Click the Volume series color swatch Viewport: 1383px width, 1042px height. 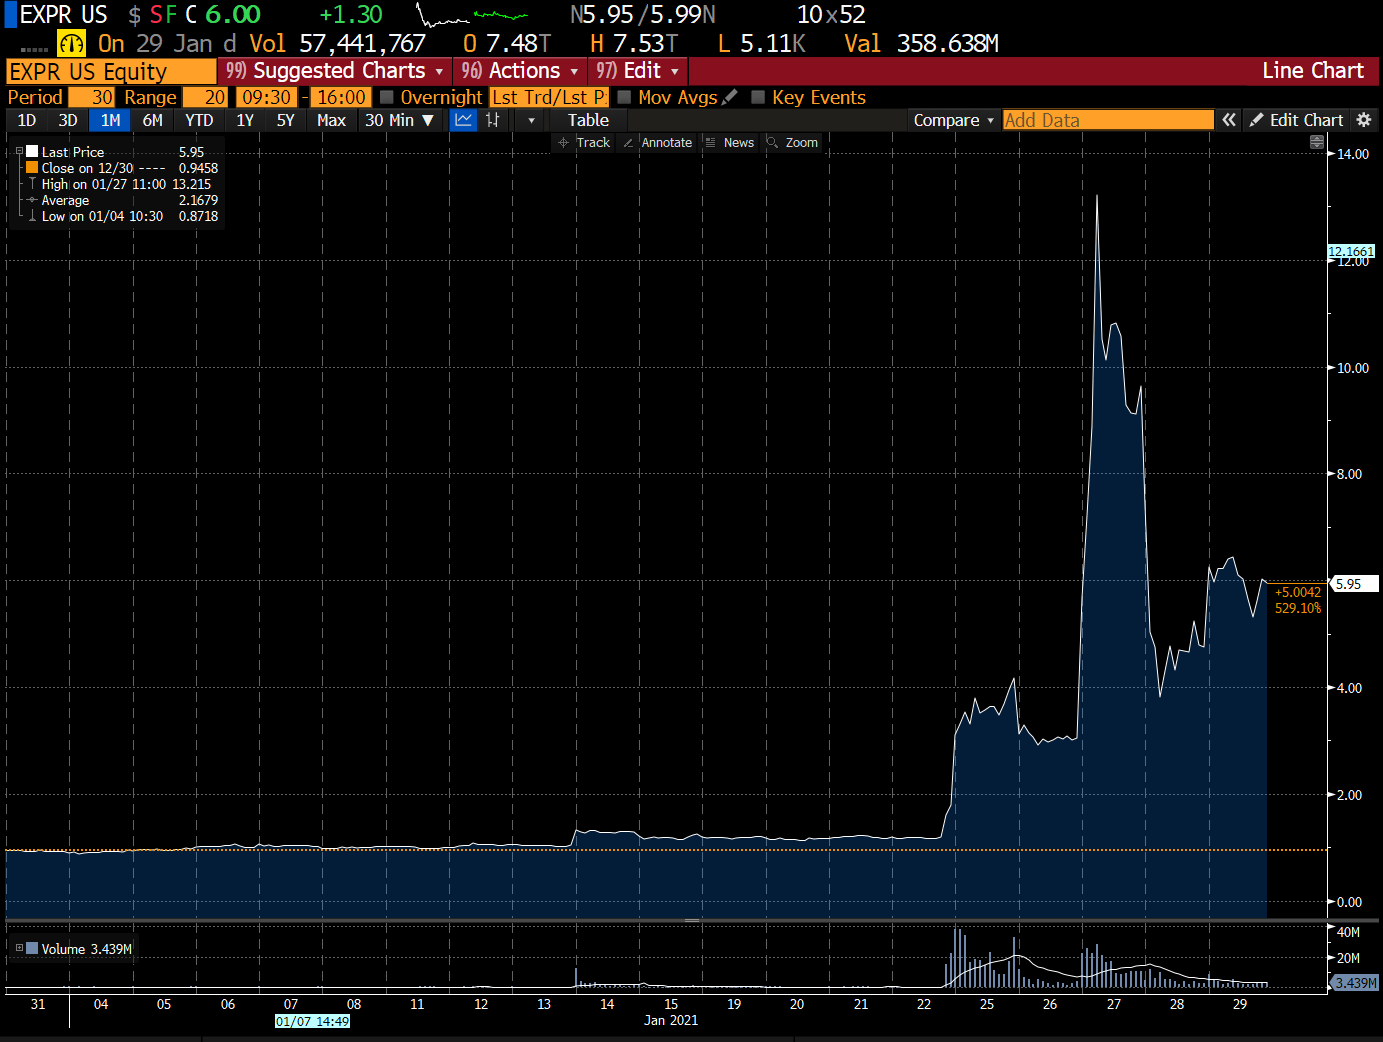pyautogui.click(x=33, y=948)
